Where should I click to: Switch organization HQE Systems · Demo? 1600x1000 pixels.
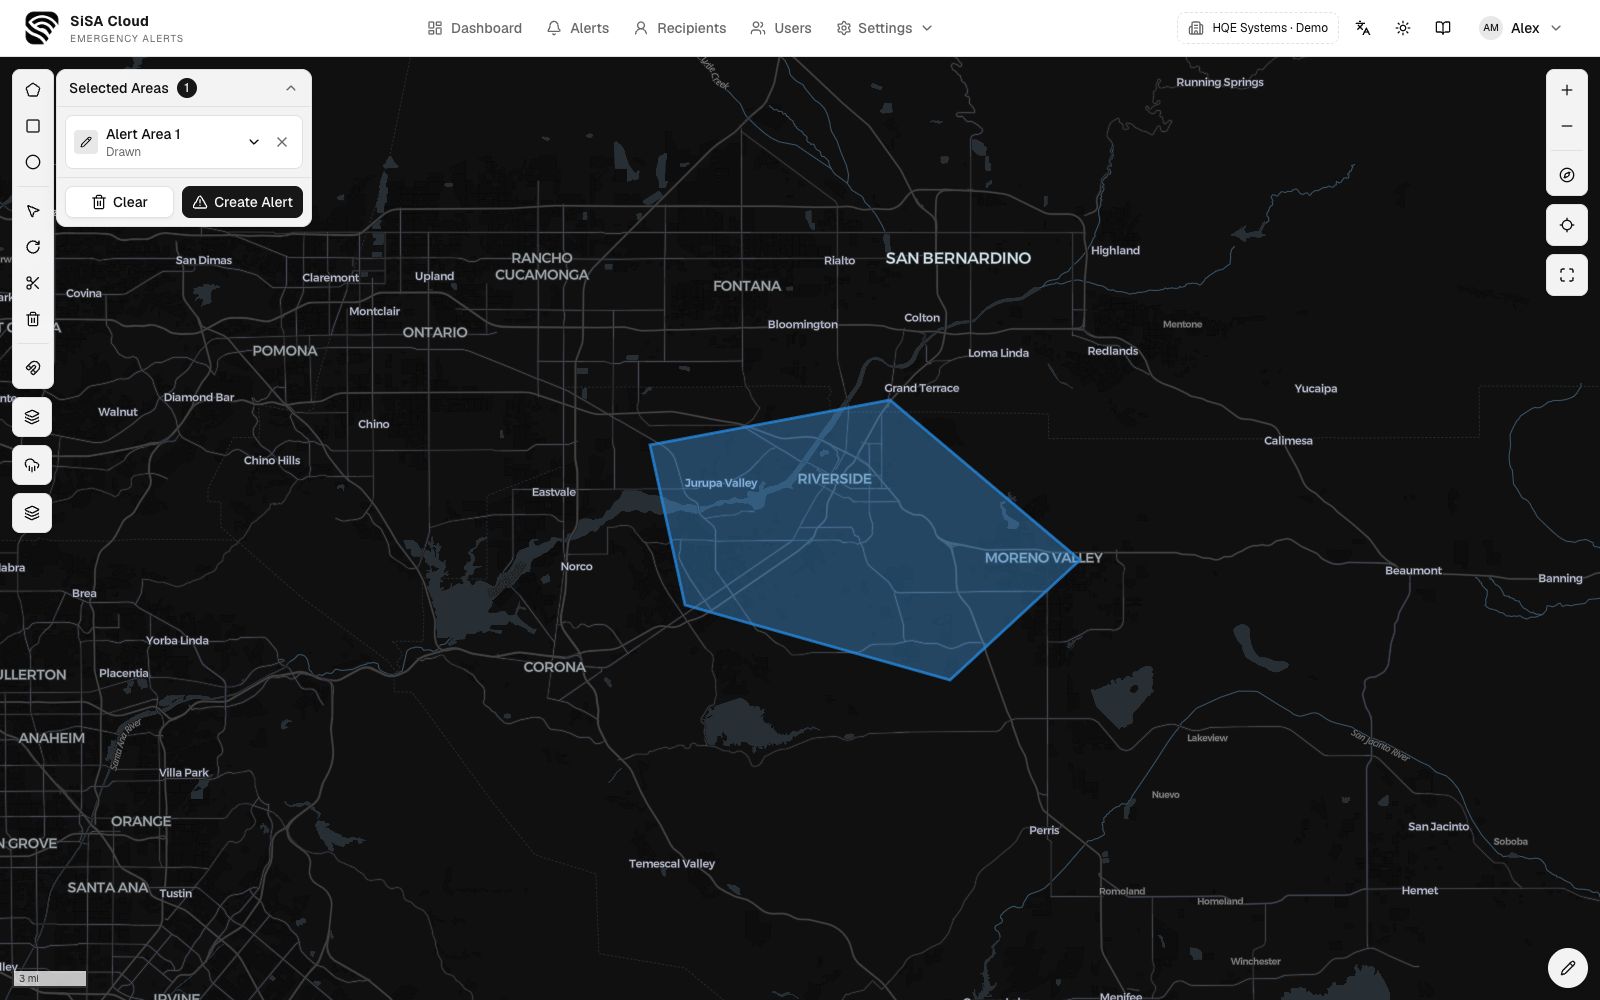pos(1258,28)
